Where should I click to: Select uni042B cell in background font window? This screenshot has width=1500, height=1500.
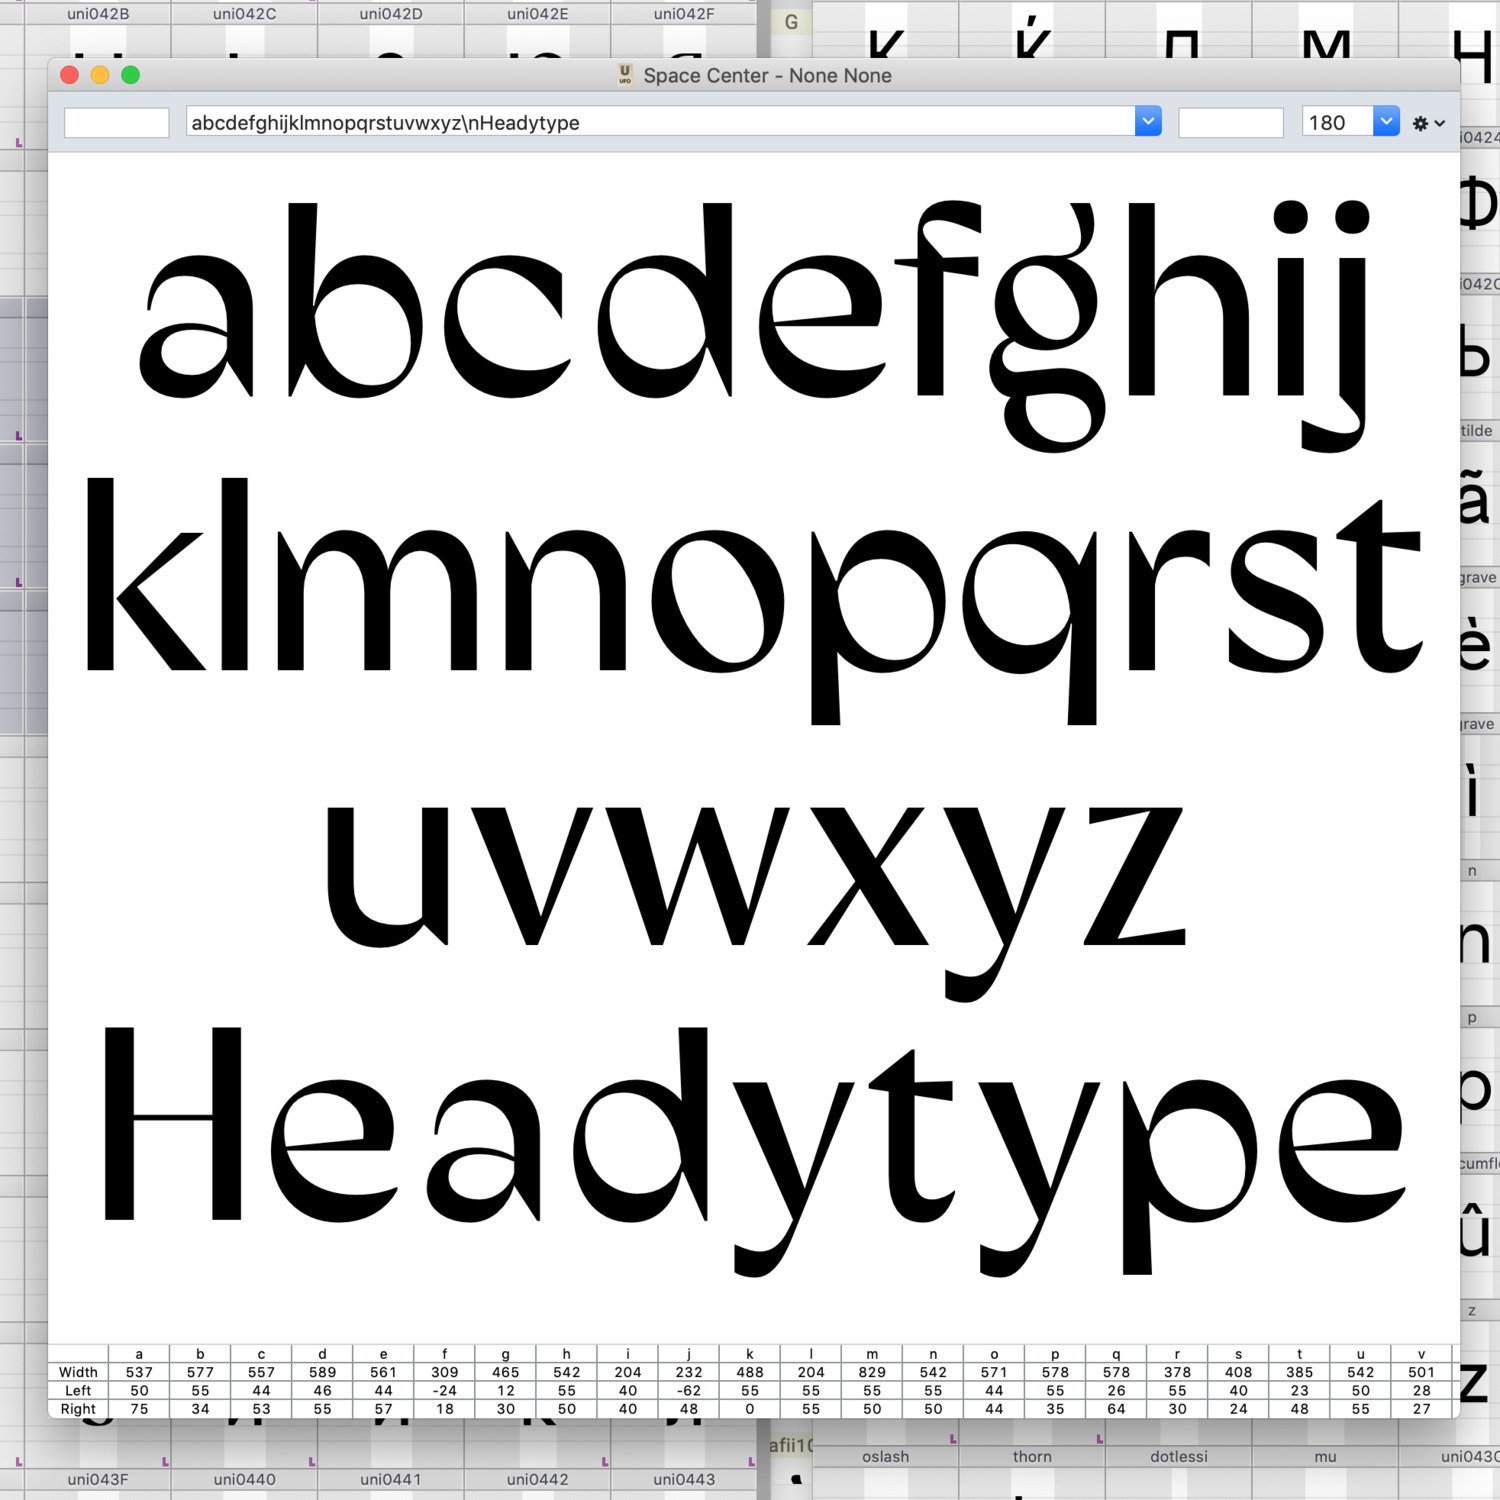coord(98,14)
